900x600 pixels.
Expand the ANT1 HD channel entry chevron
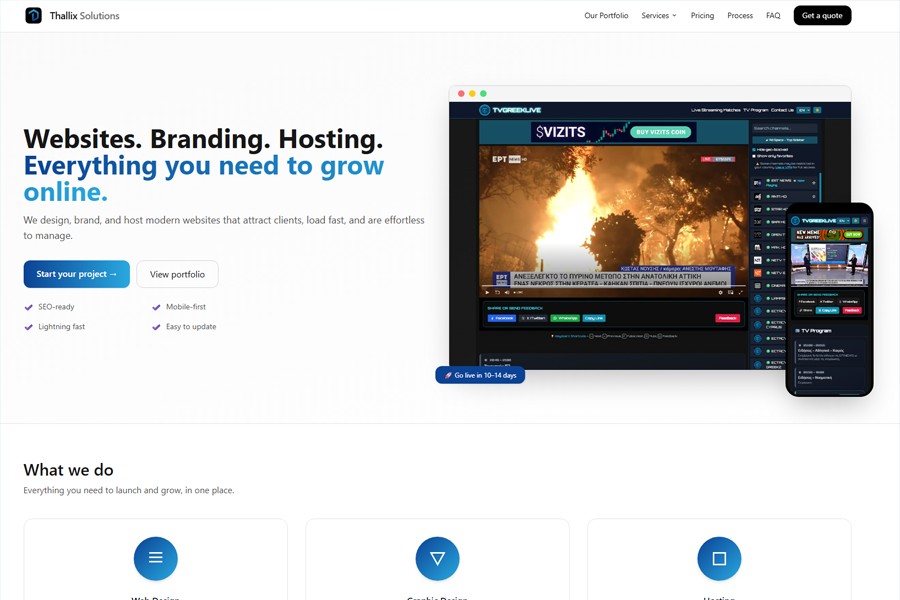(814, 196)
